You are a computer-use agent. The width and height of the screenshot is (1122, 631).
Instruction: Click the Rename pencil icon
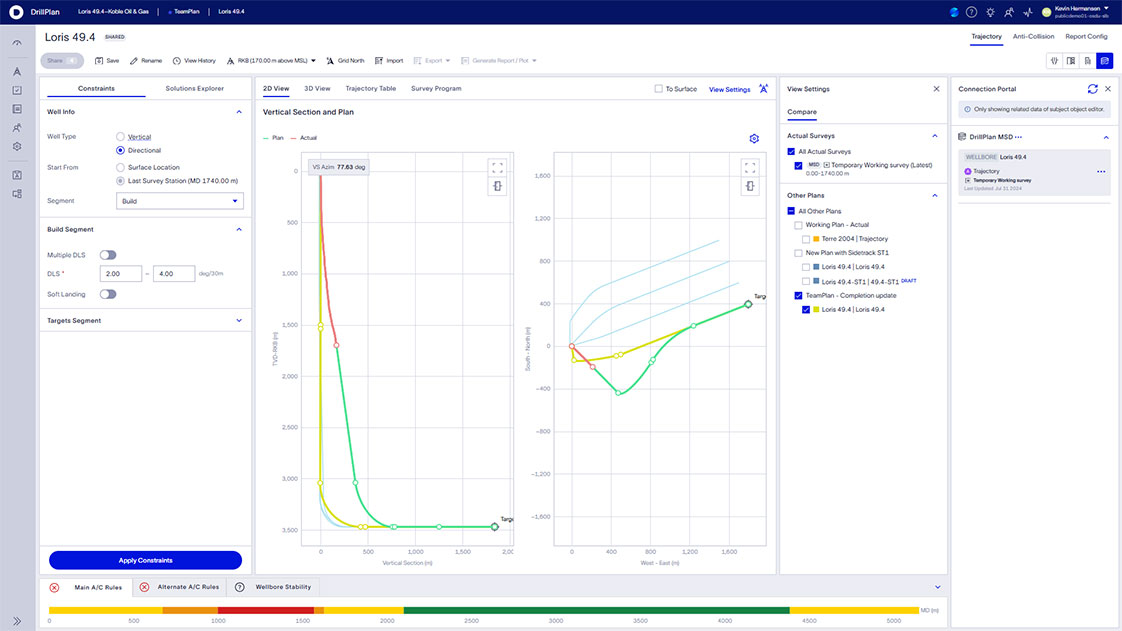(x=134, y=61)
